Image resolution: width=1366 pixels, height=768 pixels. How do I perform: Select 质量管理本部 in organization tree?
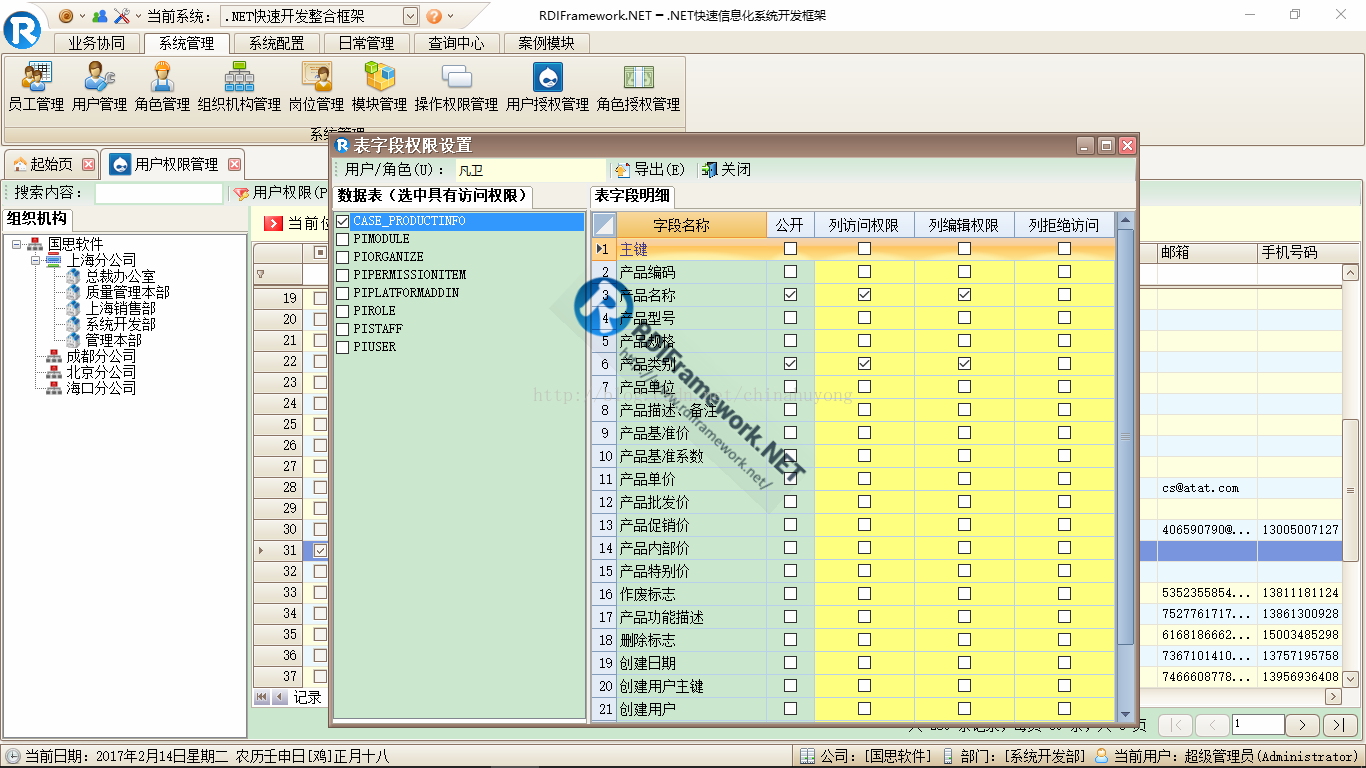(x=127, y=292)
